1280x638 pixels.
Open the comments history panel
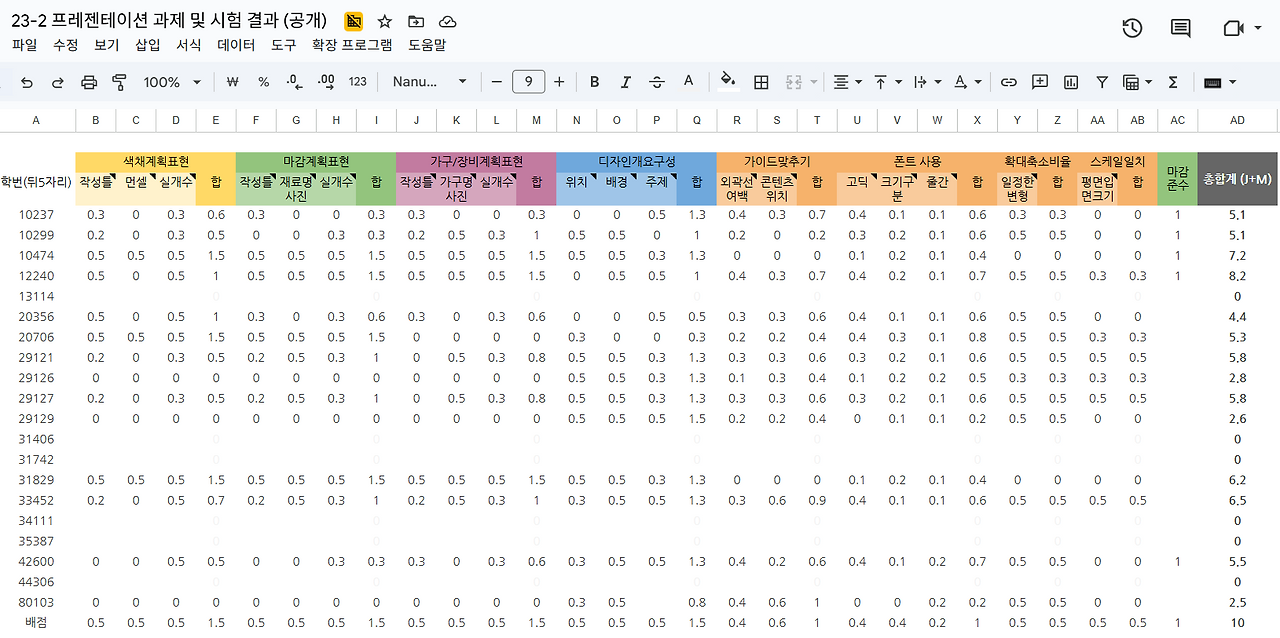coord(1181,28)
